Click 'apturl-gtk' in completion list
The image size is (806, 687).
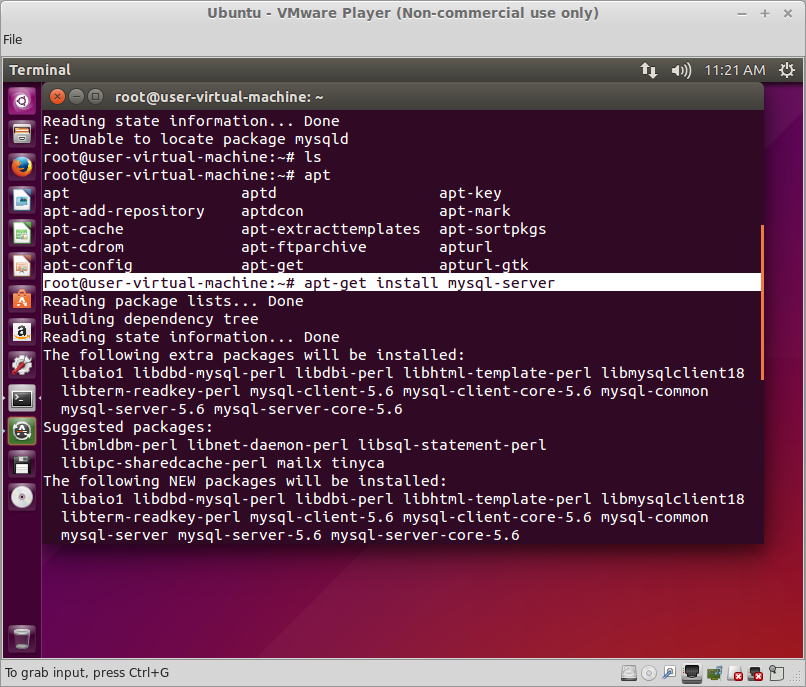point(484,265)
